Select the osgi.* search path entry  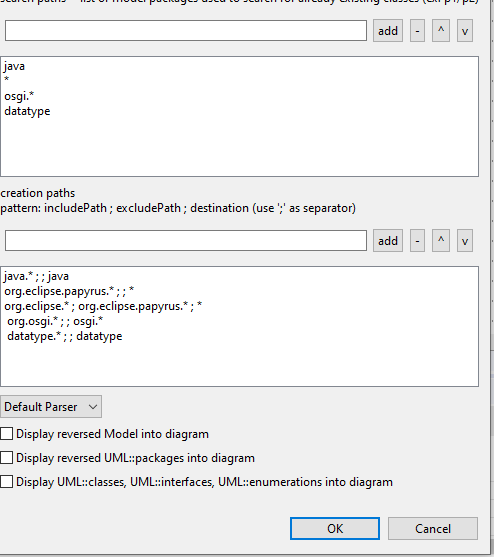pyautogui.click(x=19, y=96)
